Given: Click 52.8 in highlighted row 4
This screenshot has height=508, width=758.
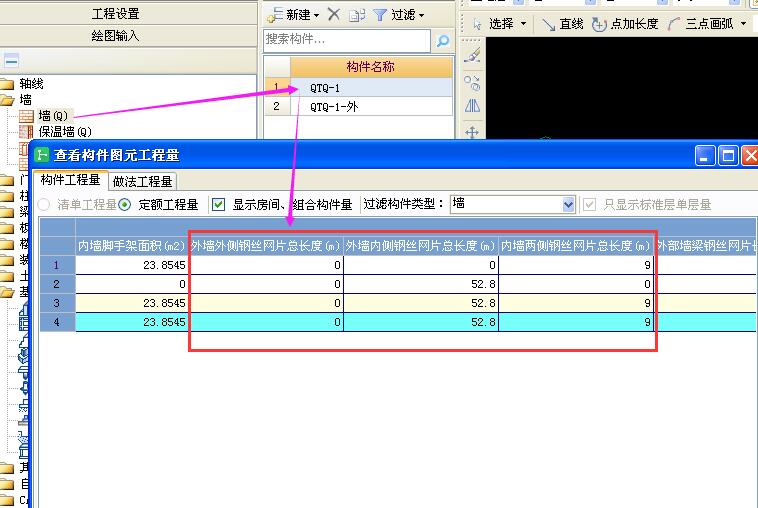Looking at the screenshot, I should (x=421, y=322).
